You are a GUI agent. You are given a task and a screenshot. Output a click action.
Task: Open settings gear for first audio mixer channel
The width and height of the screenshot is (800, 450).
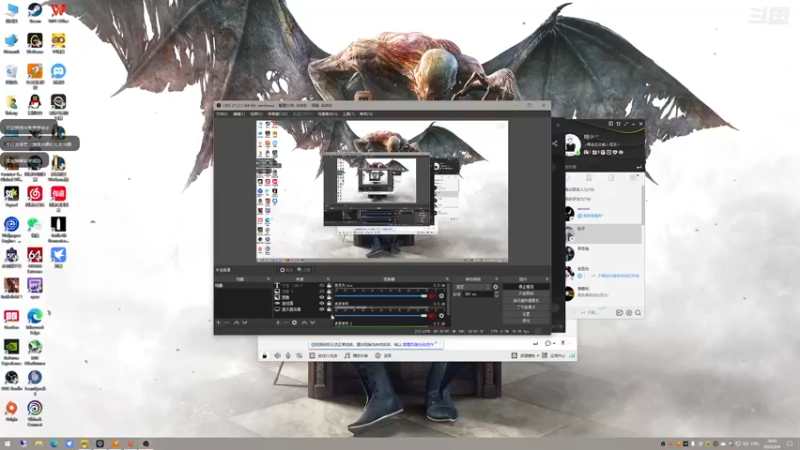click(441, 296)
